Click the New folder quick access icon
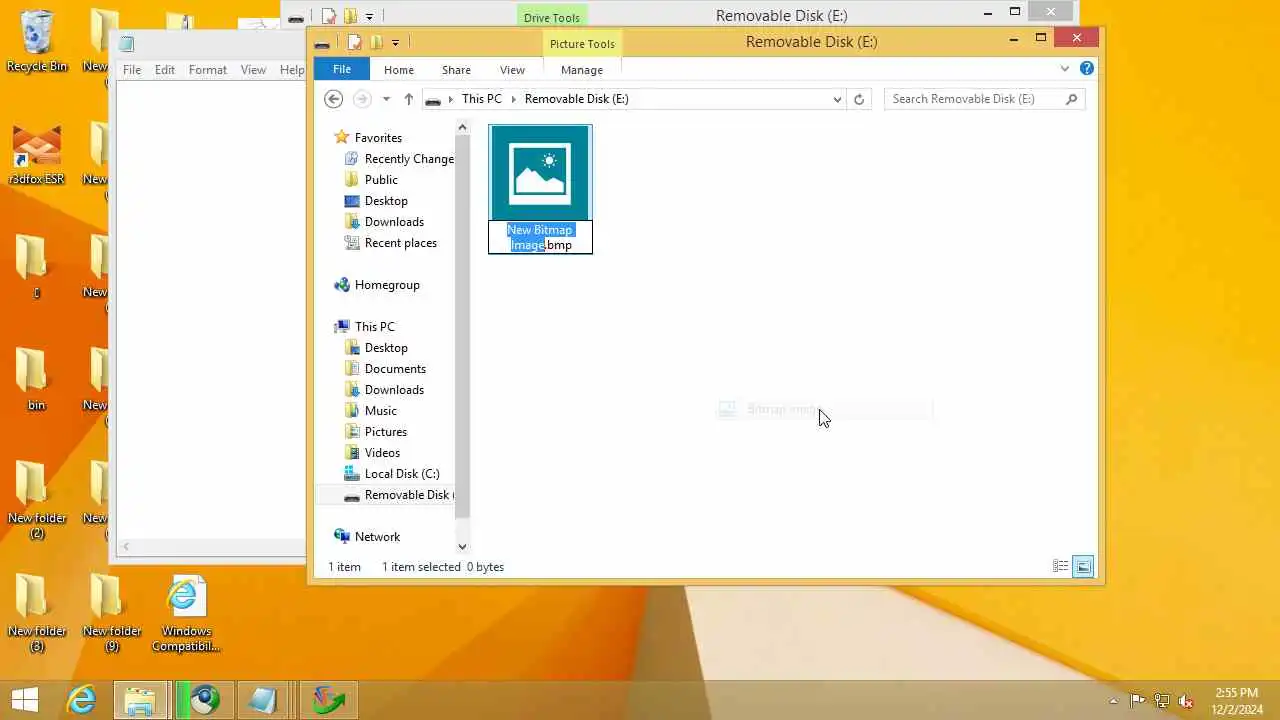1280x720 pixels. pos(376,42)
